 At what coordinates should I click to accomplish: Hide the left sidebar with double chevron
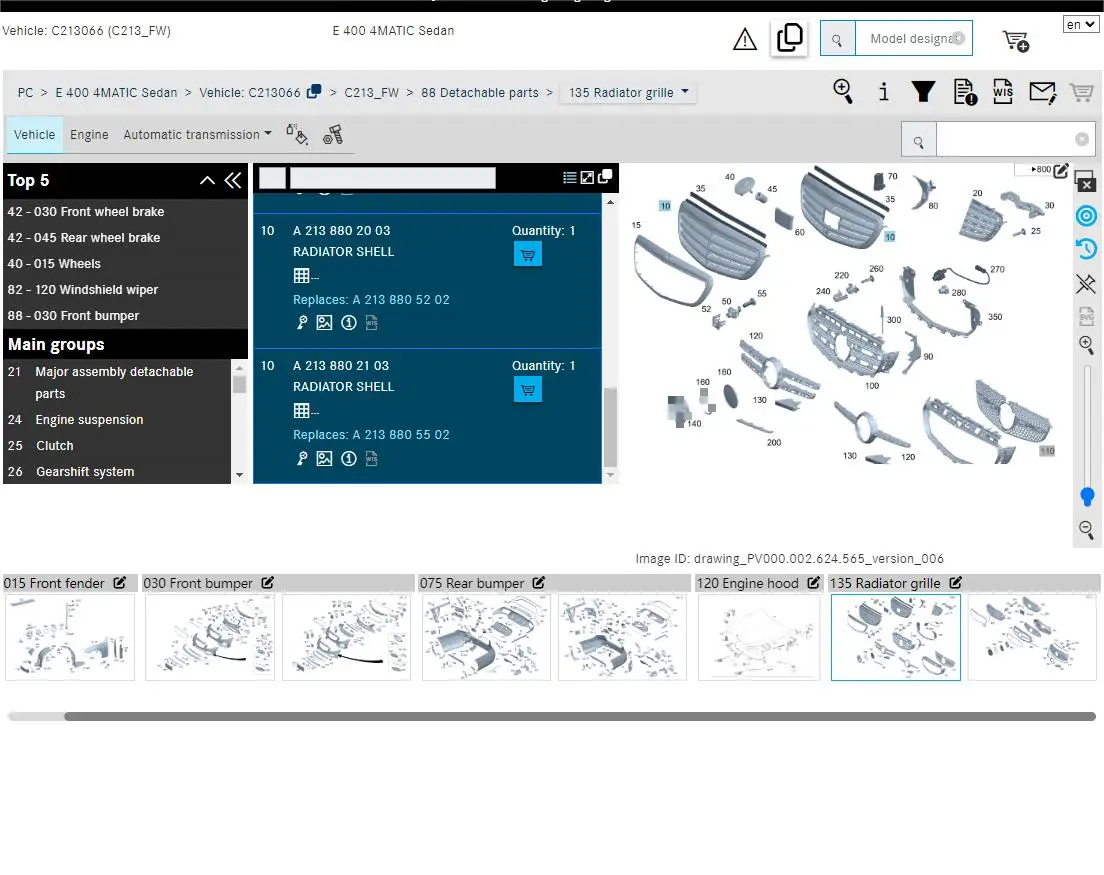[233, 180]
